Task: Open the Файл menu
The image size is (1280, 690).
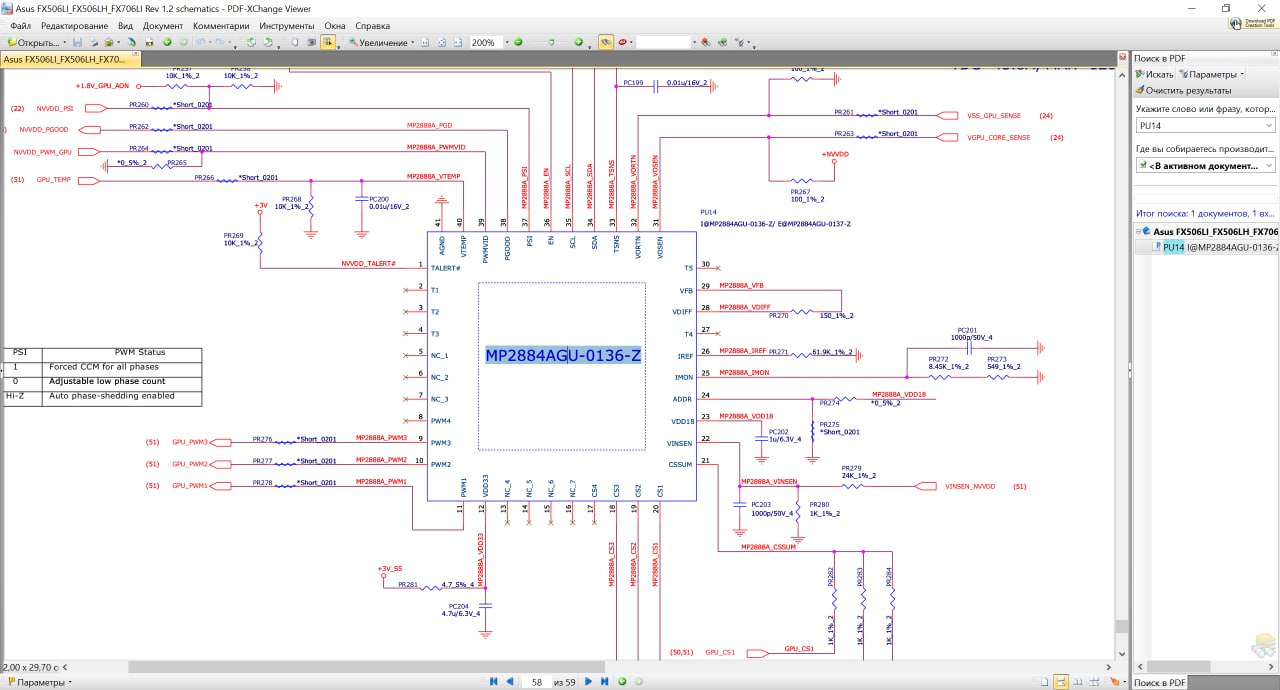Action: (21, 25)
